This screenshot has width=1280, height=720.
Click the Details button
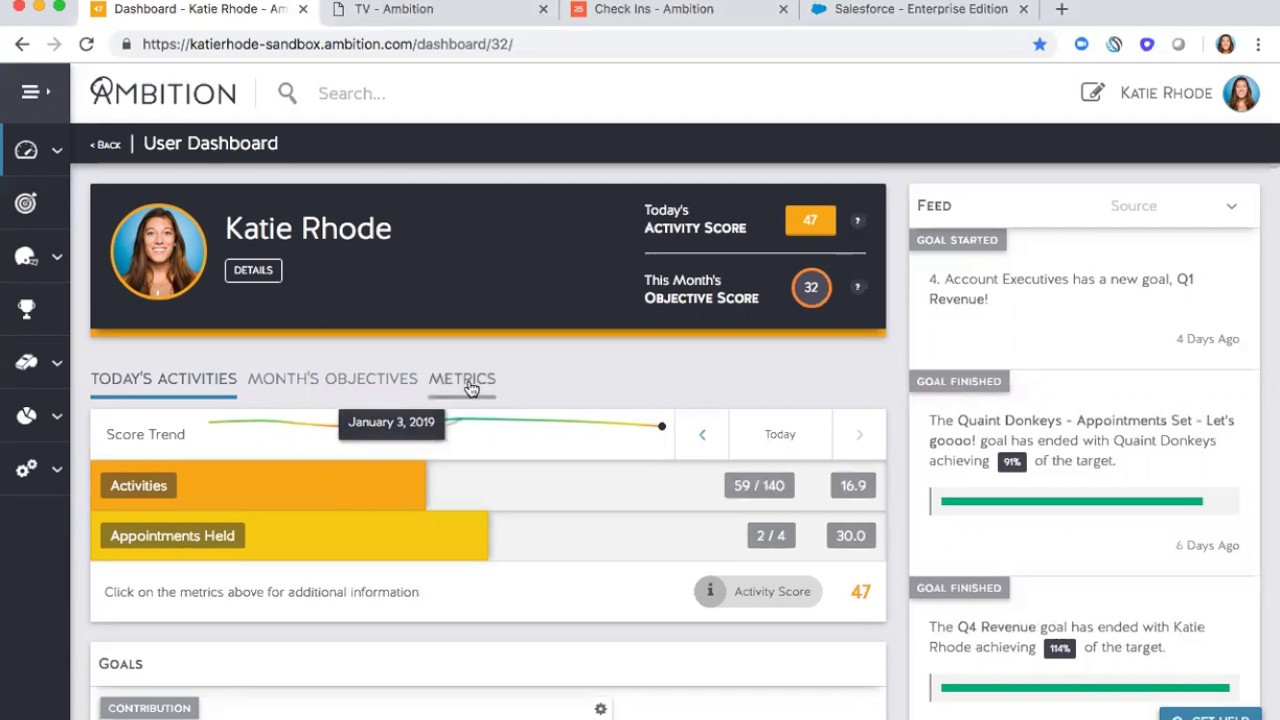pos(253,270)
